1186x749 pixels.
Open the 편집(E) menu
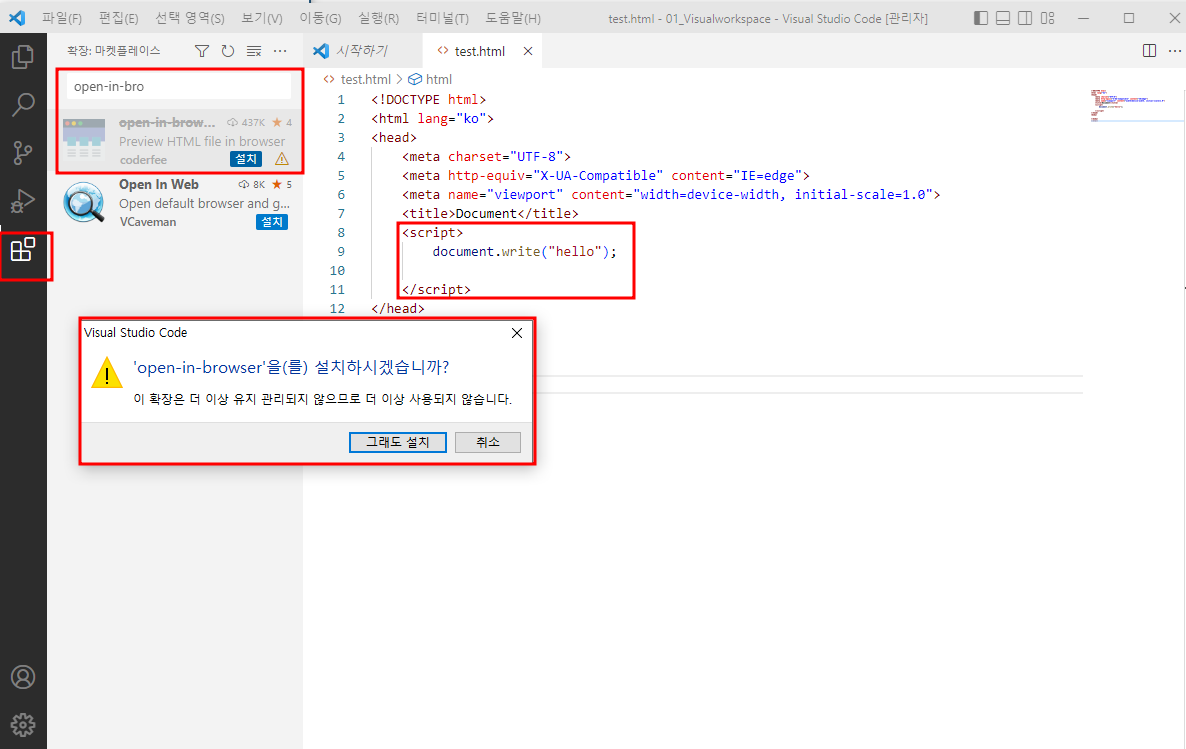pos(119,18)
